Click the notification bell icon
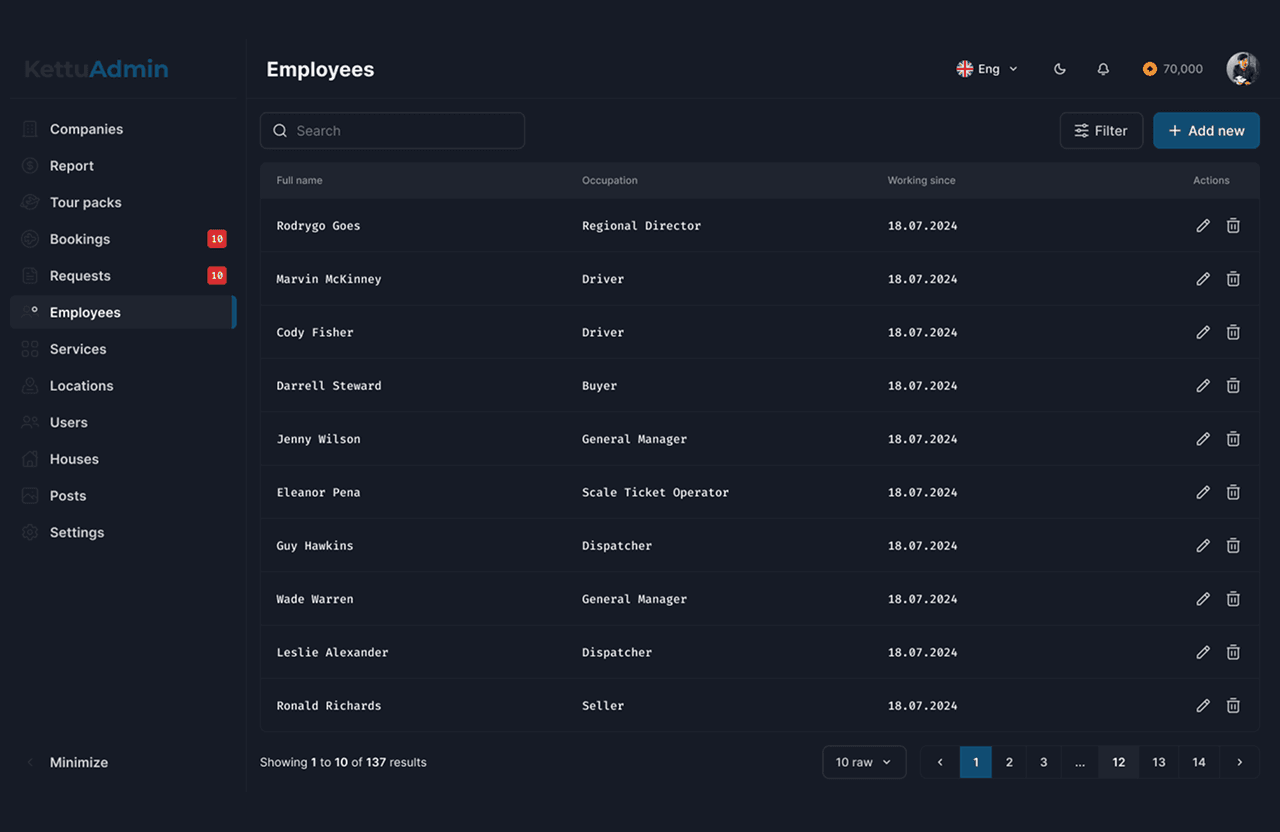This screenshot has width=1280, height=832. [x=1103, y=69]
